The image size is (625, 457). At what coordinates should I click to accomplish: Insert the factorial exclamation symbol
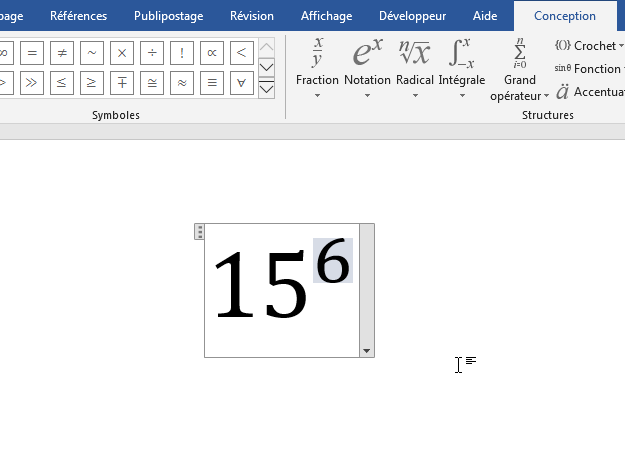(181, 53)
